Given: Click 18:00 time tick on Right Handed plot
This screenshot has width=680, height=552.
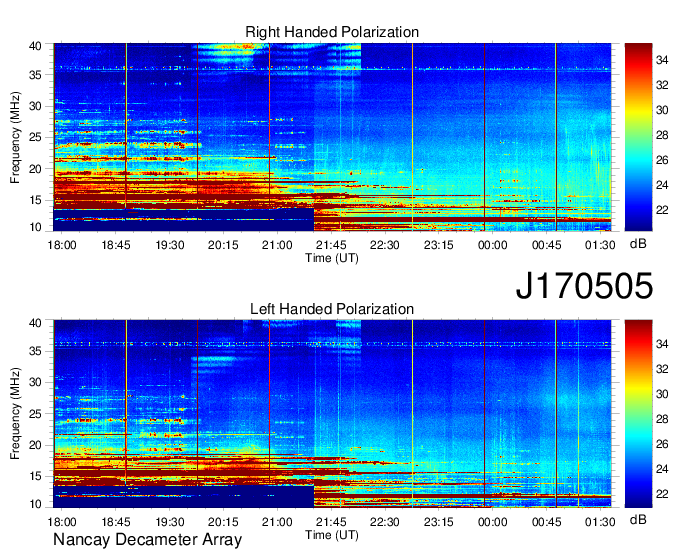Looking at the screenshot, I should [62, 245].
